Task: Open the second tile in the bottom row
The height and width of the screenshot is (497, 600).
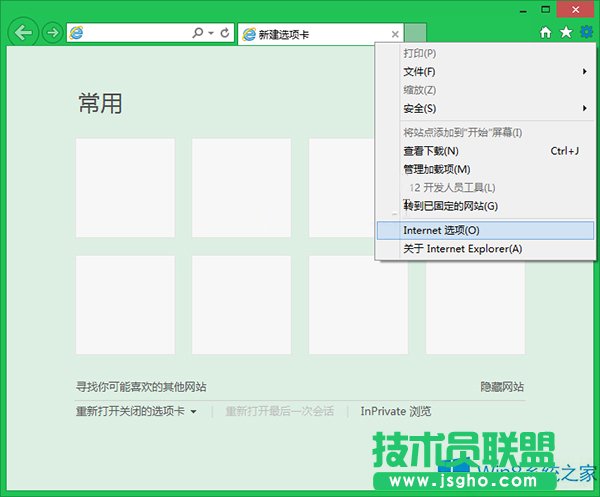Action: click(x=241, y=305)
